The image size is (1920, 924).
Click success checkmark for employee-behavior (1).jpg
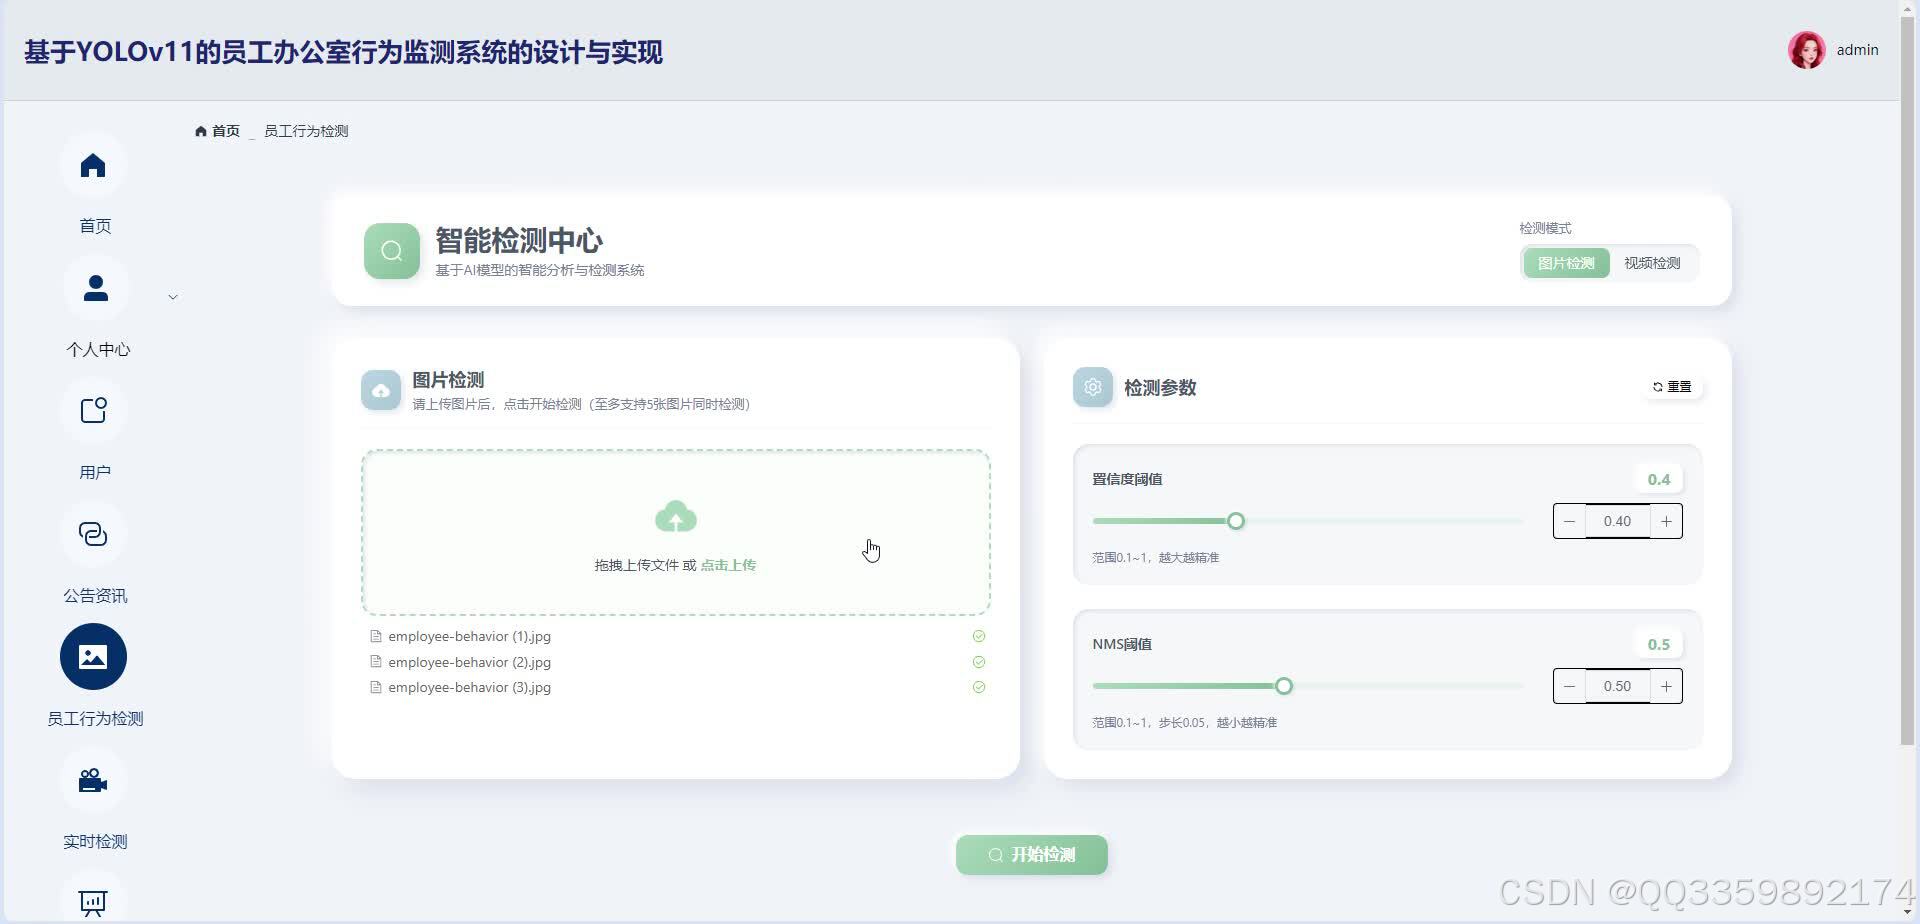(979, 636)
